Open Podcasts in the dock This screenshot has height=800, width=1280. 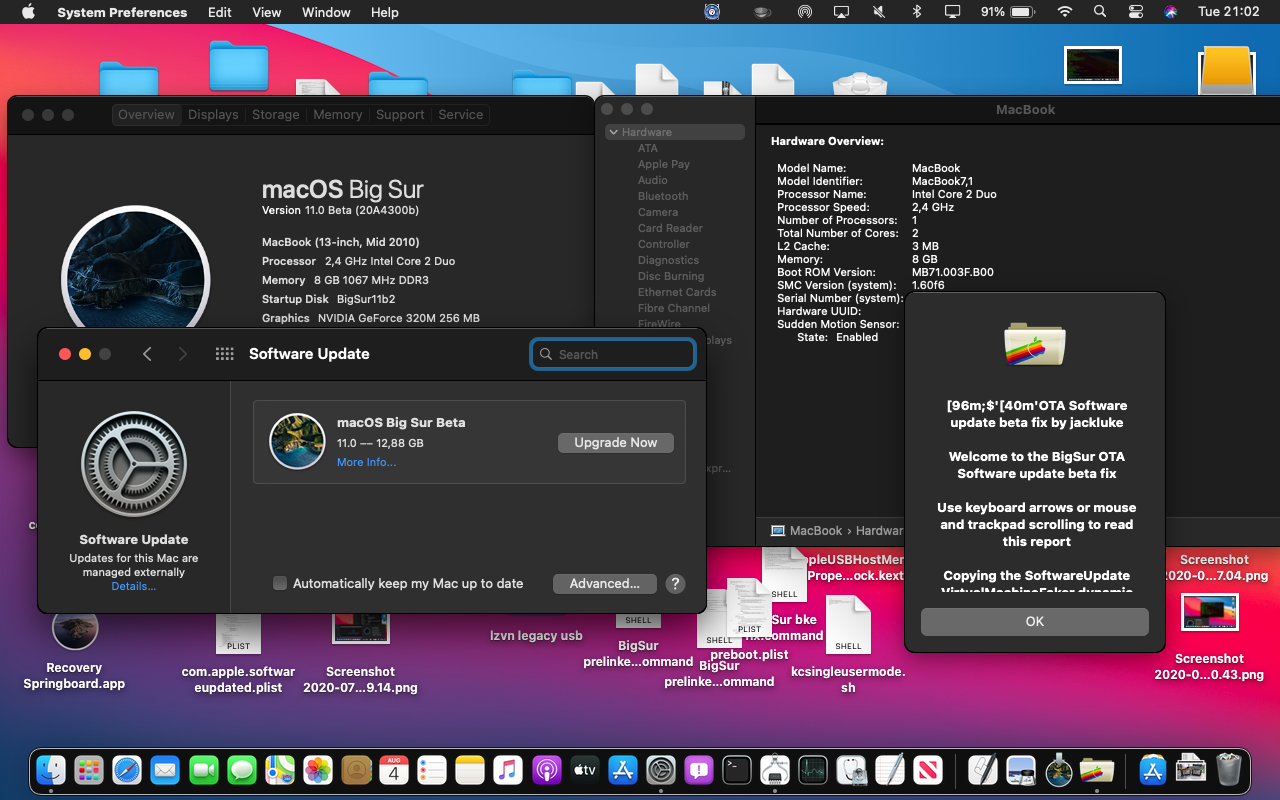547,770
